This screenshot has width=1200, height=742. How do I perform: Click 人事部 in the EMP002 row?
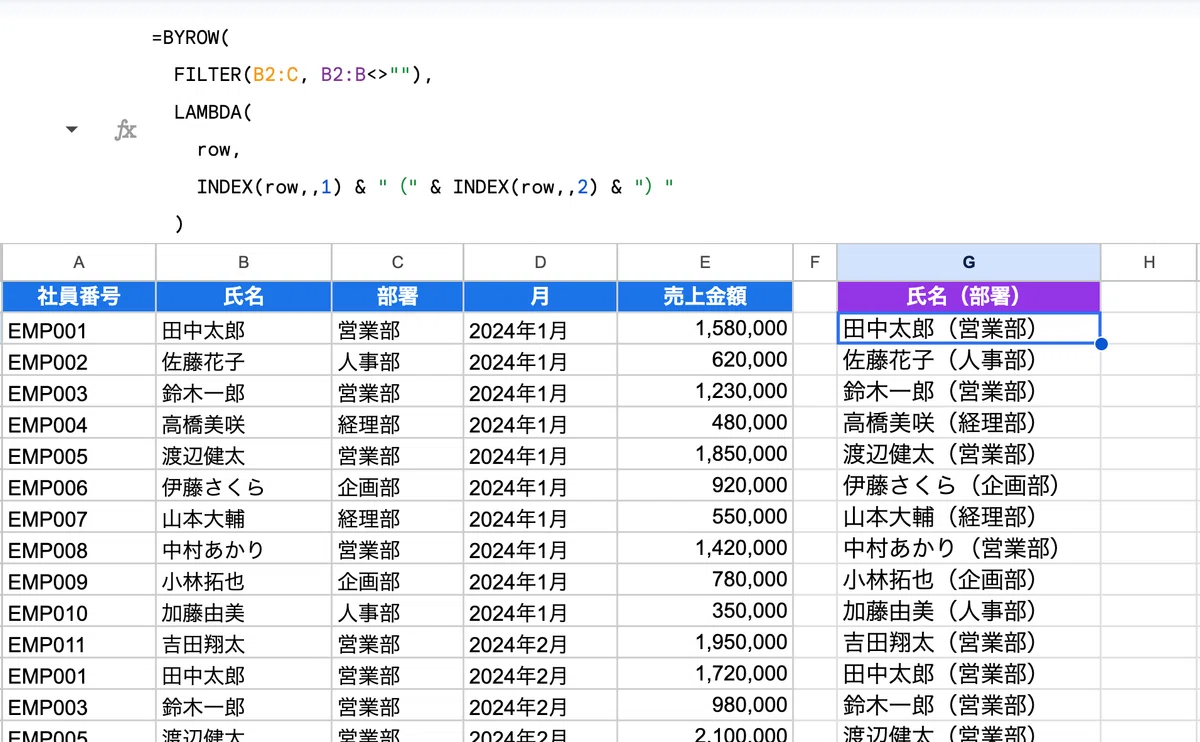pyautogui.click(x=397, y=361)
